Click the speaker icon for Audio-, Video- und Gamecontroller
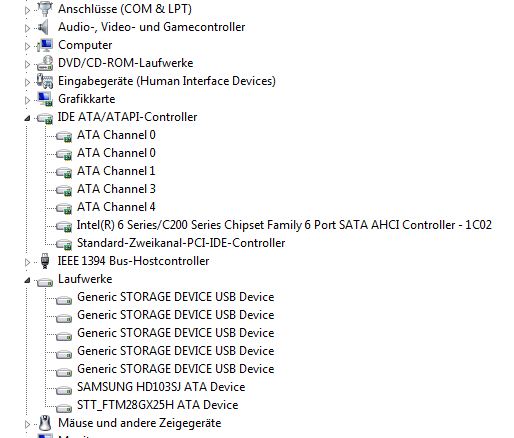The image size is (514, 438). coord(43,27)
